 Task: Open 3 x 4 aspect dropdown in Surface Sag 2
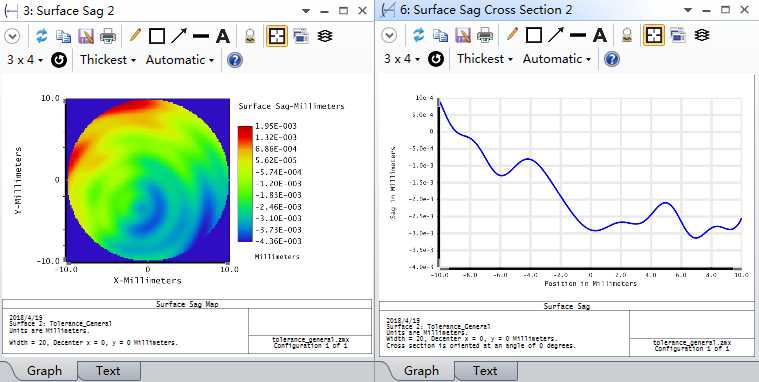(25, 60)
